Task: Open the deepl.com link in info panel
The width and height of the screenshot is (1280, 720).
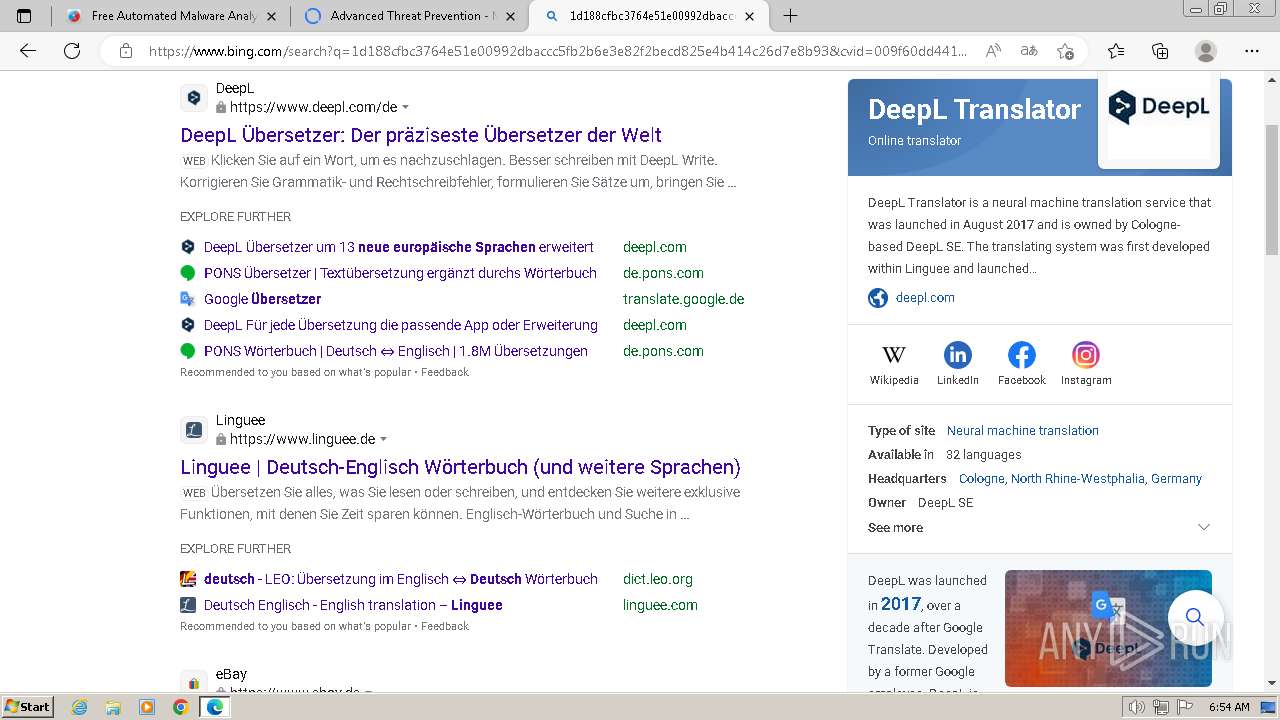Action: point(925,298)
